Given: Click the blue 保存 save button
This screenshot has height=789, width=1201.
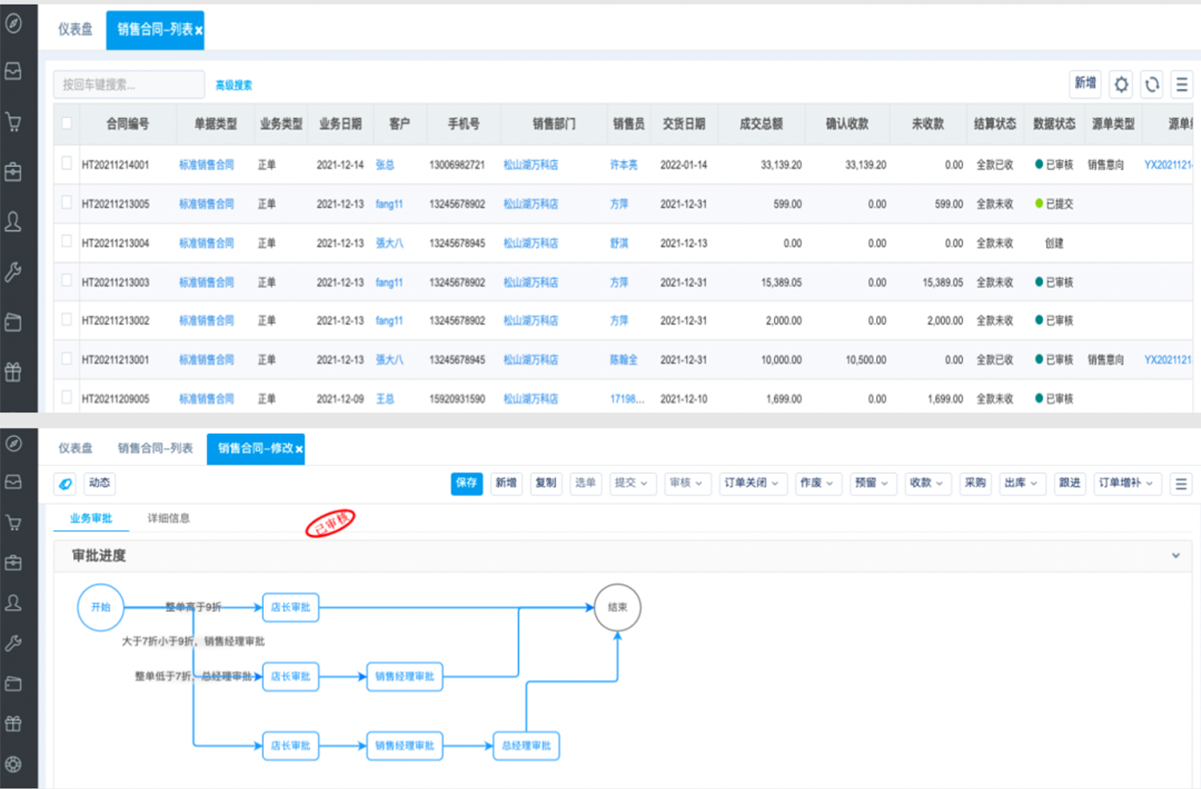Looking at the screenshot, I should (466, 483).
